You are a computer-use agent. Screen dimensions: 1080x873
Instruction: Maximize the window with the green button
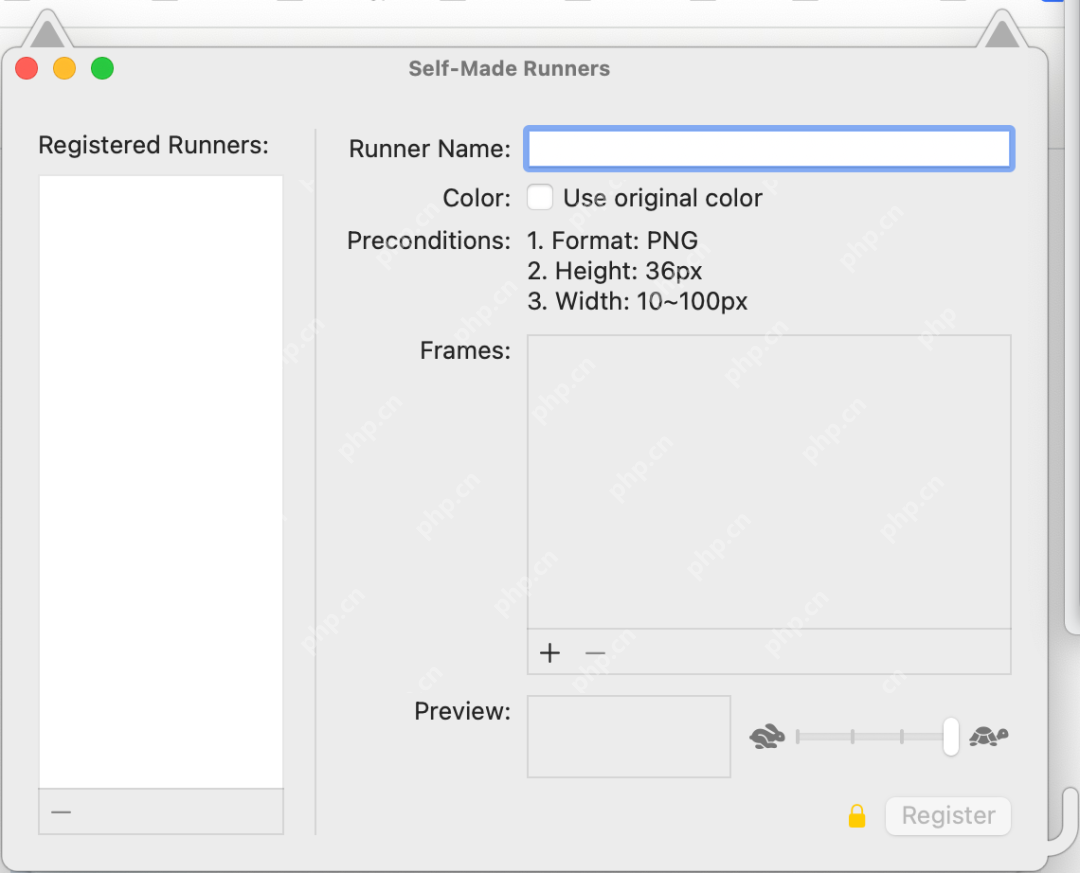(102, 69)
